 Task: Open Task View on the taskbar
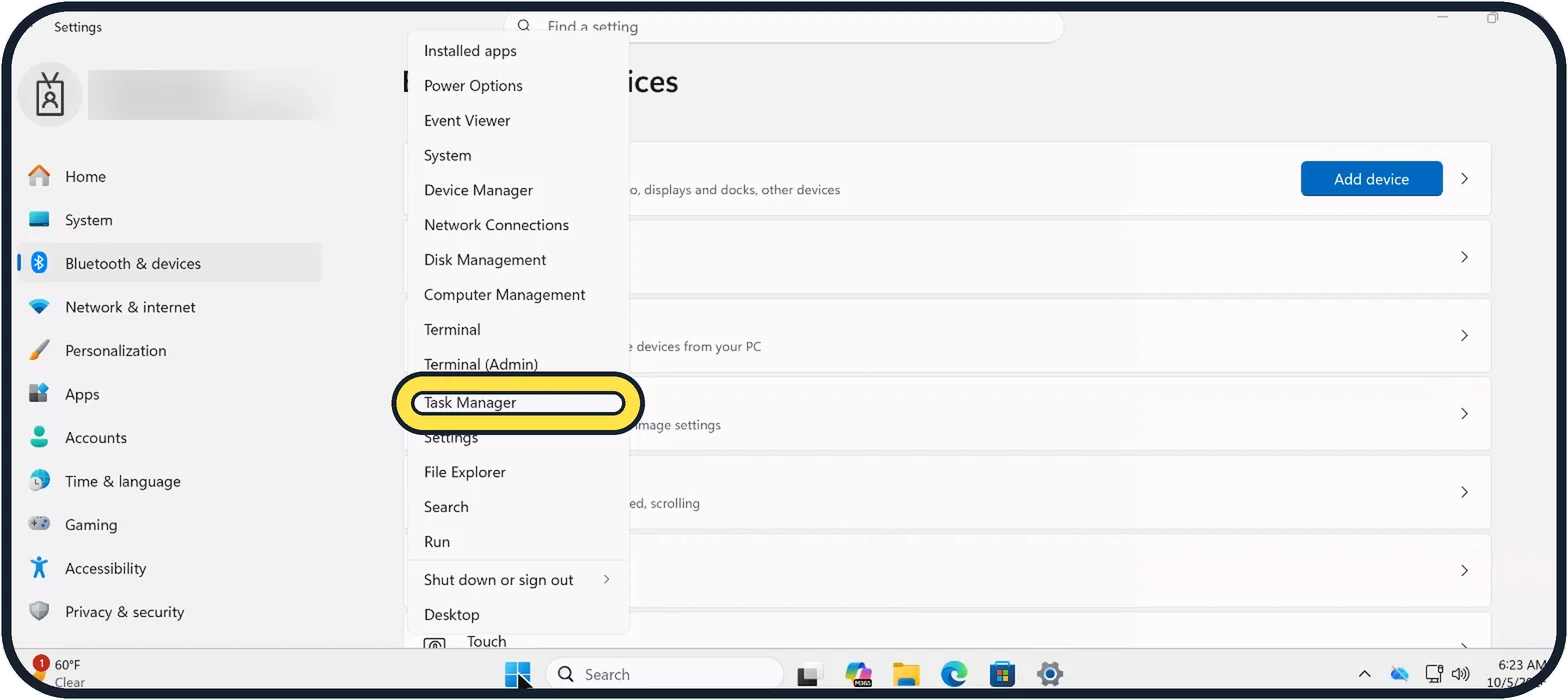tap(809, 675)
